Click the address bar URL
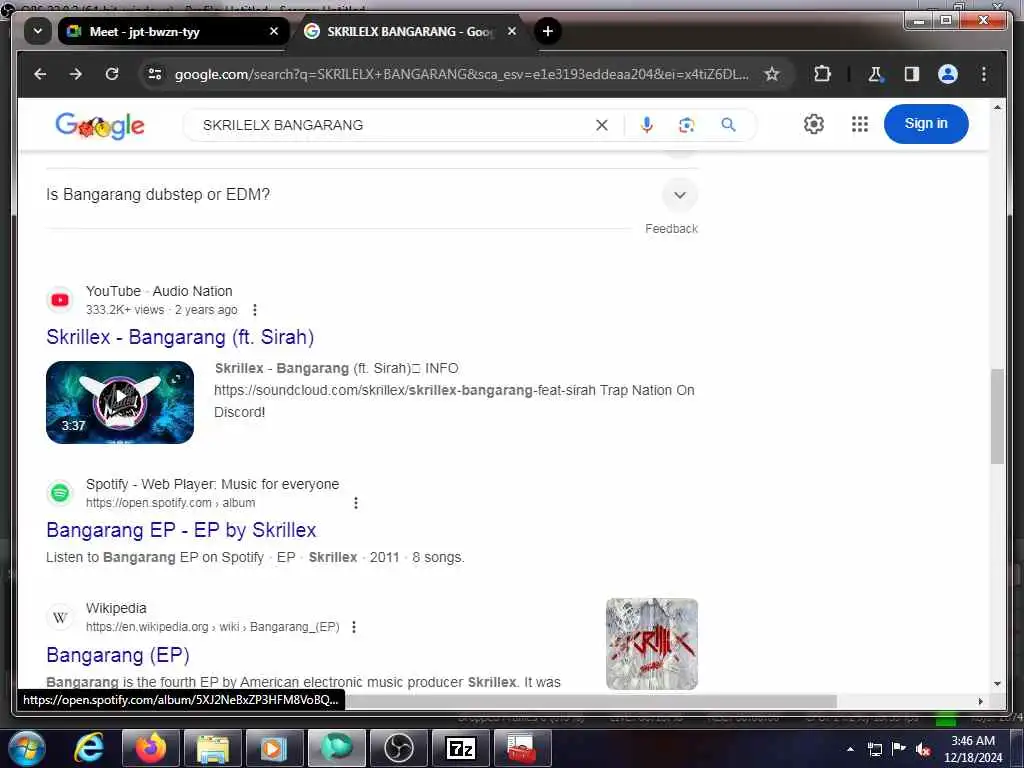Viewport: 1024px width, 768px height. pyautogui.click(x=461, y=74)
